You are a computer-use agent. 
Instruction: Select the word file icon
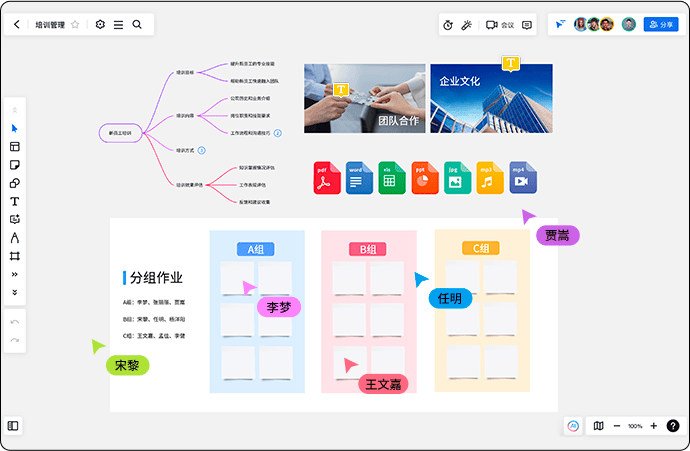coord(359,178)
